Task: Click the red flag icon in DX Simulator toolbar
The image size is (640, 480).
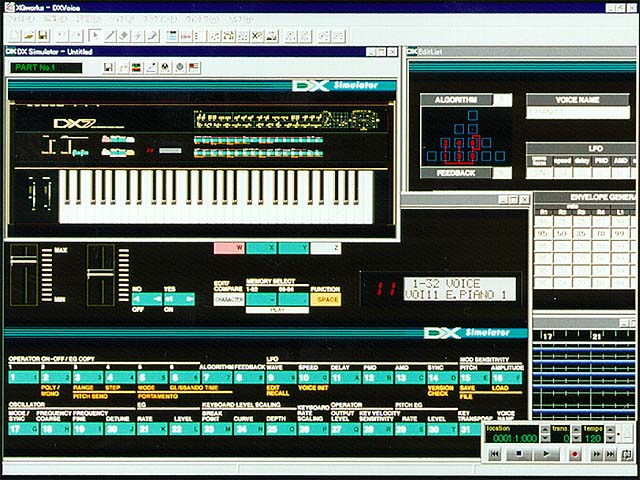Action: coord(194,67)
